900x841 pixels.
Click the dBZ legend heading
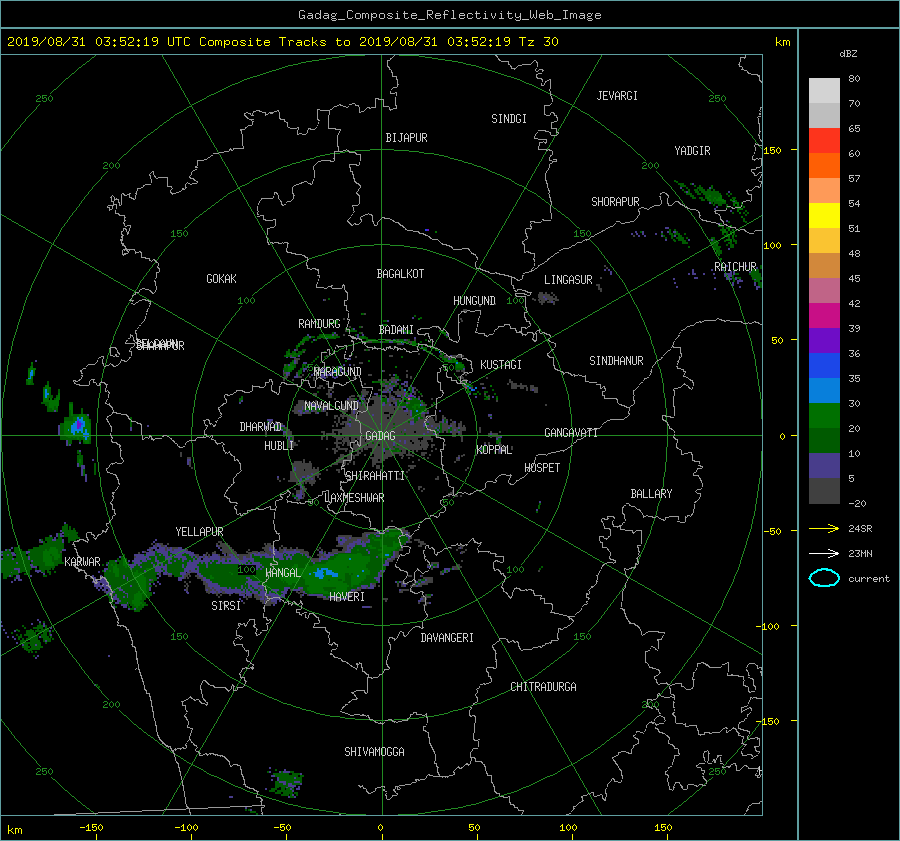[848, 54]
